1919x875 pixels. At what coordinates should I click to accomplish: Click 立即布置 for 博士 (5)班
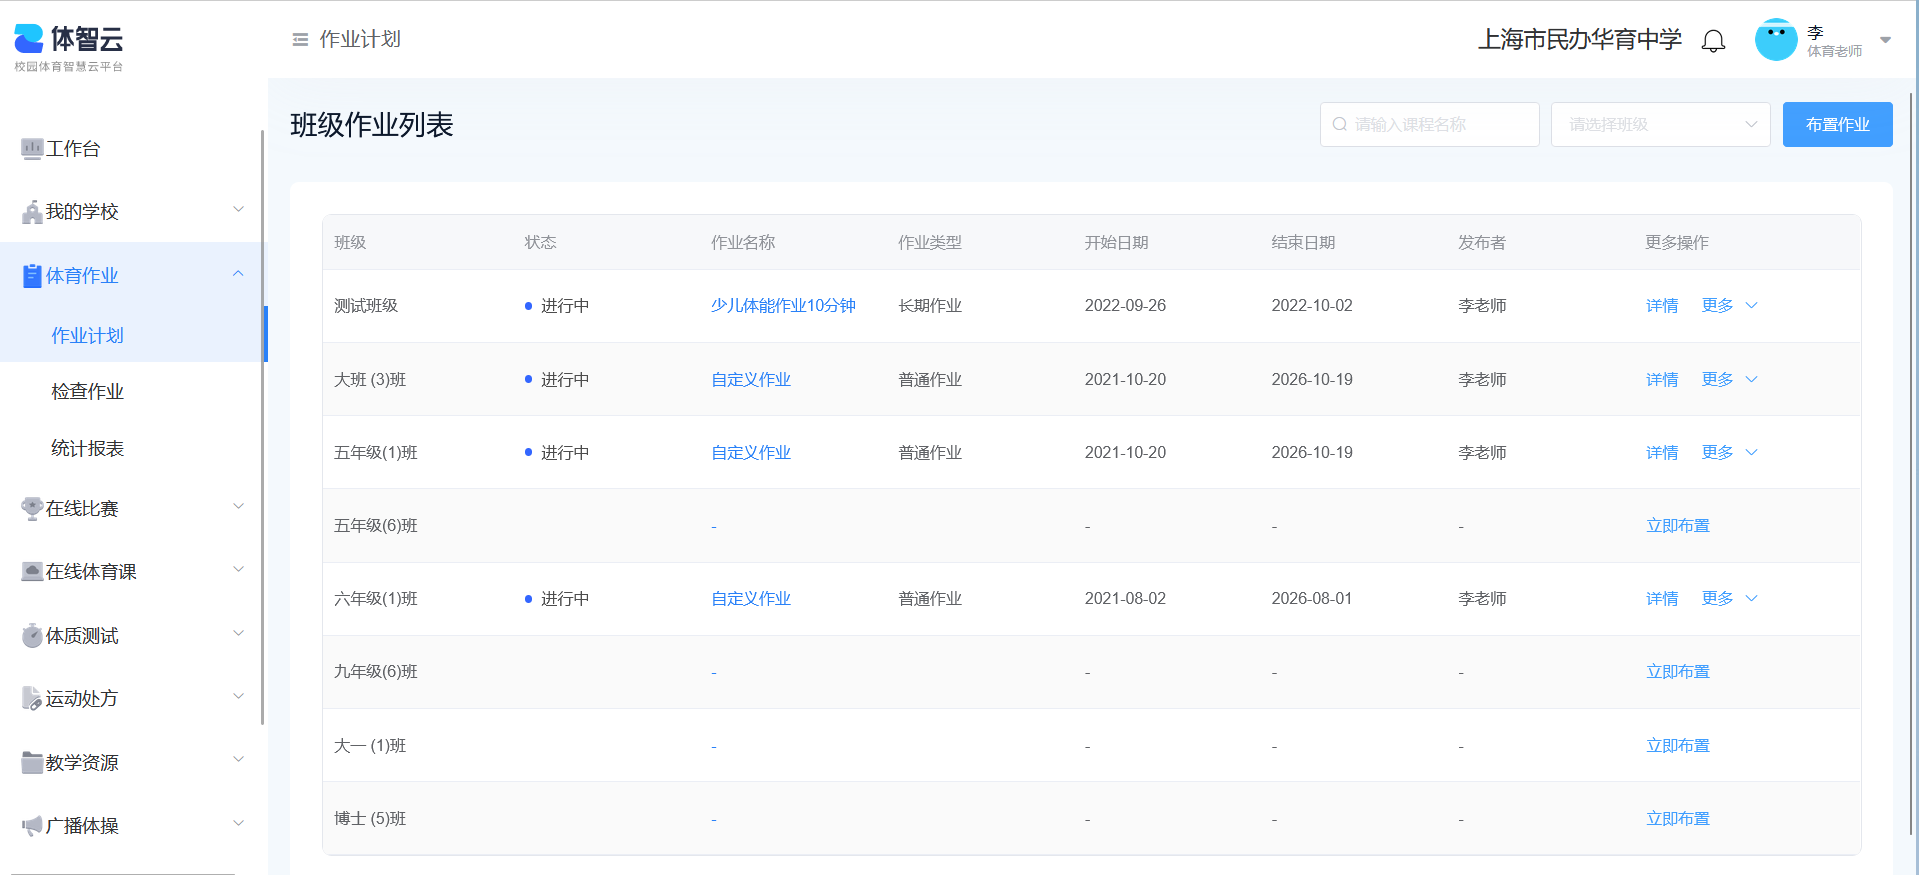point(1678,819)
